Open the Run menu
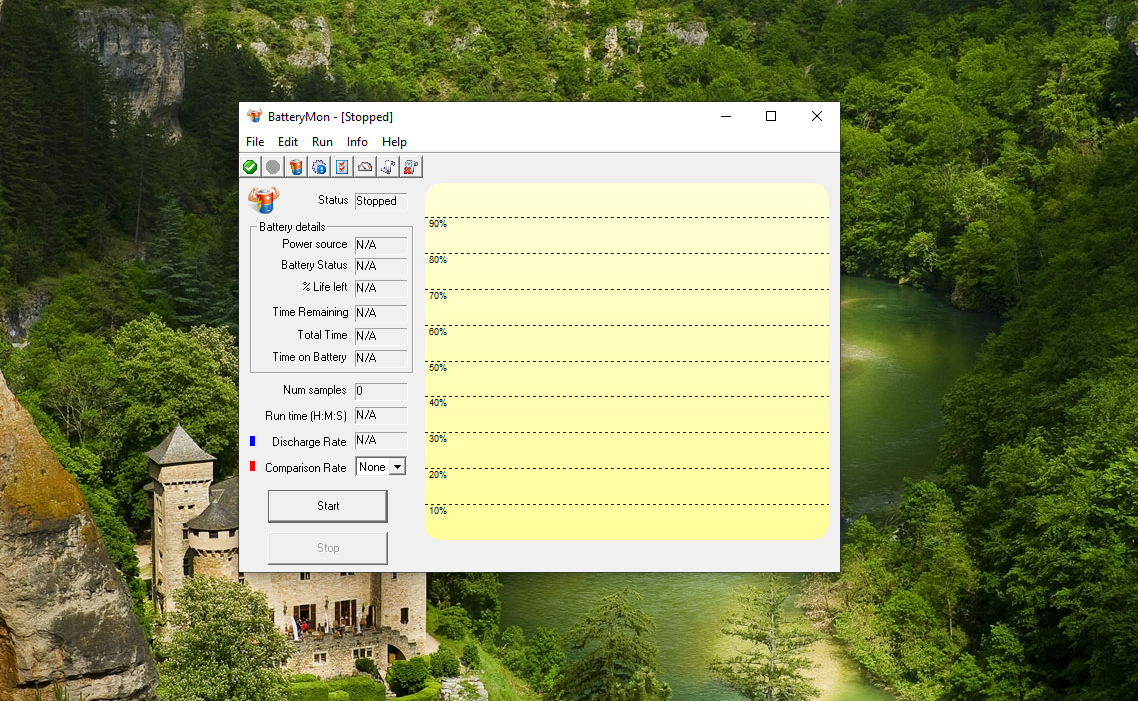The image size is (1138, 701). (x=322, y=142)
